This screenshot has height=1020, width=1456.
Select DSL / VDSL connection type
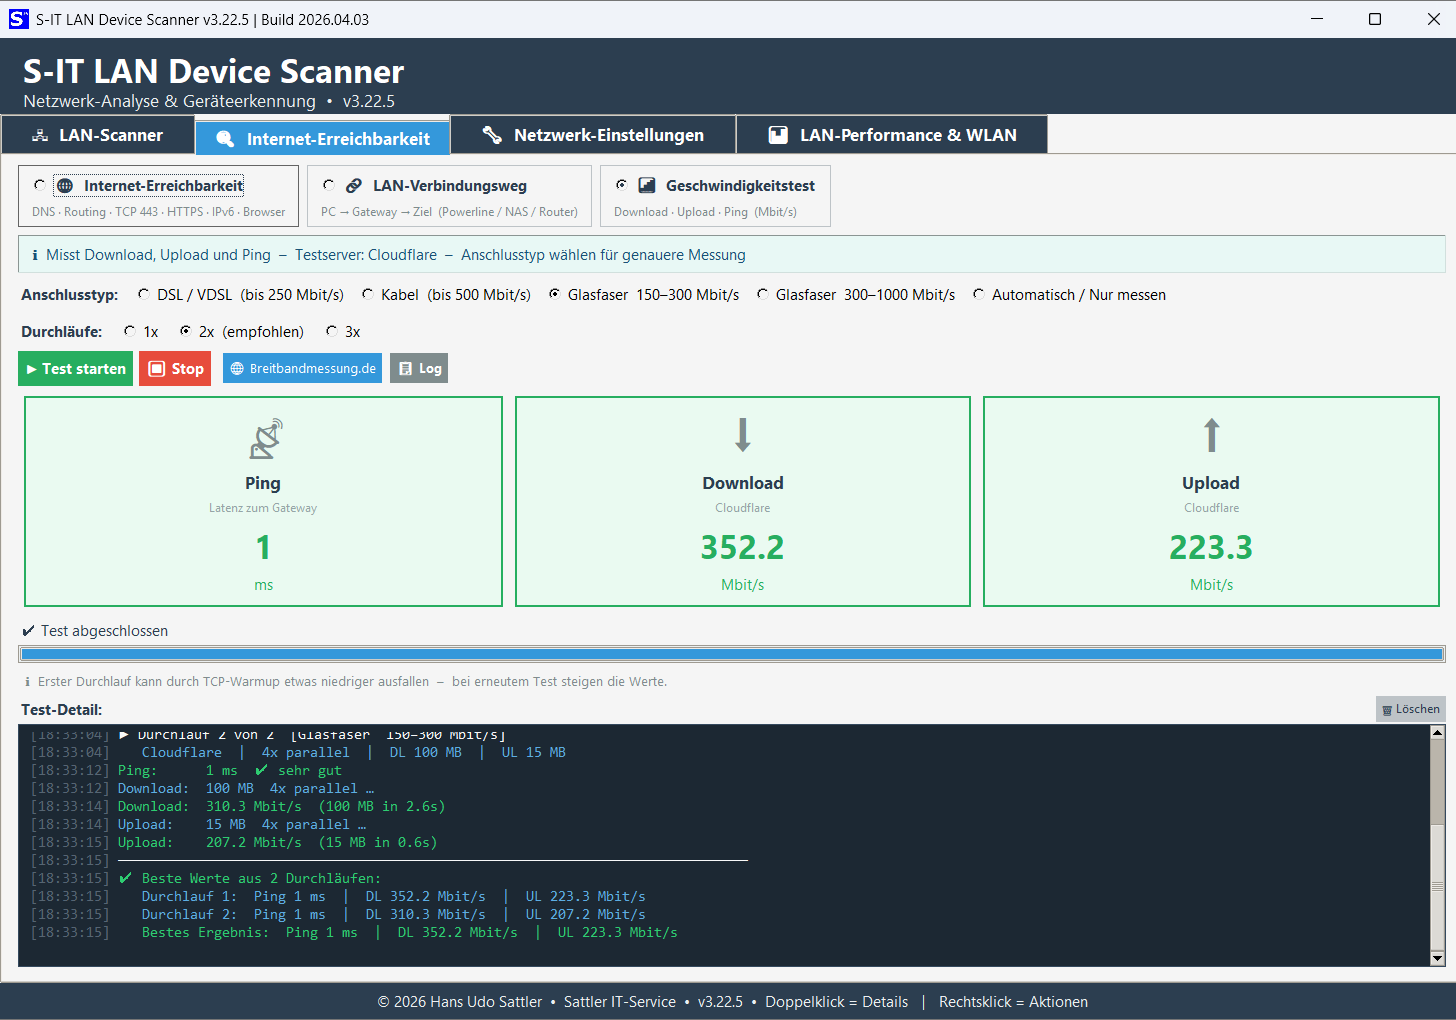[144, 295]
